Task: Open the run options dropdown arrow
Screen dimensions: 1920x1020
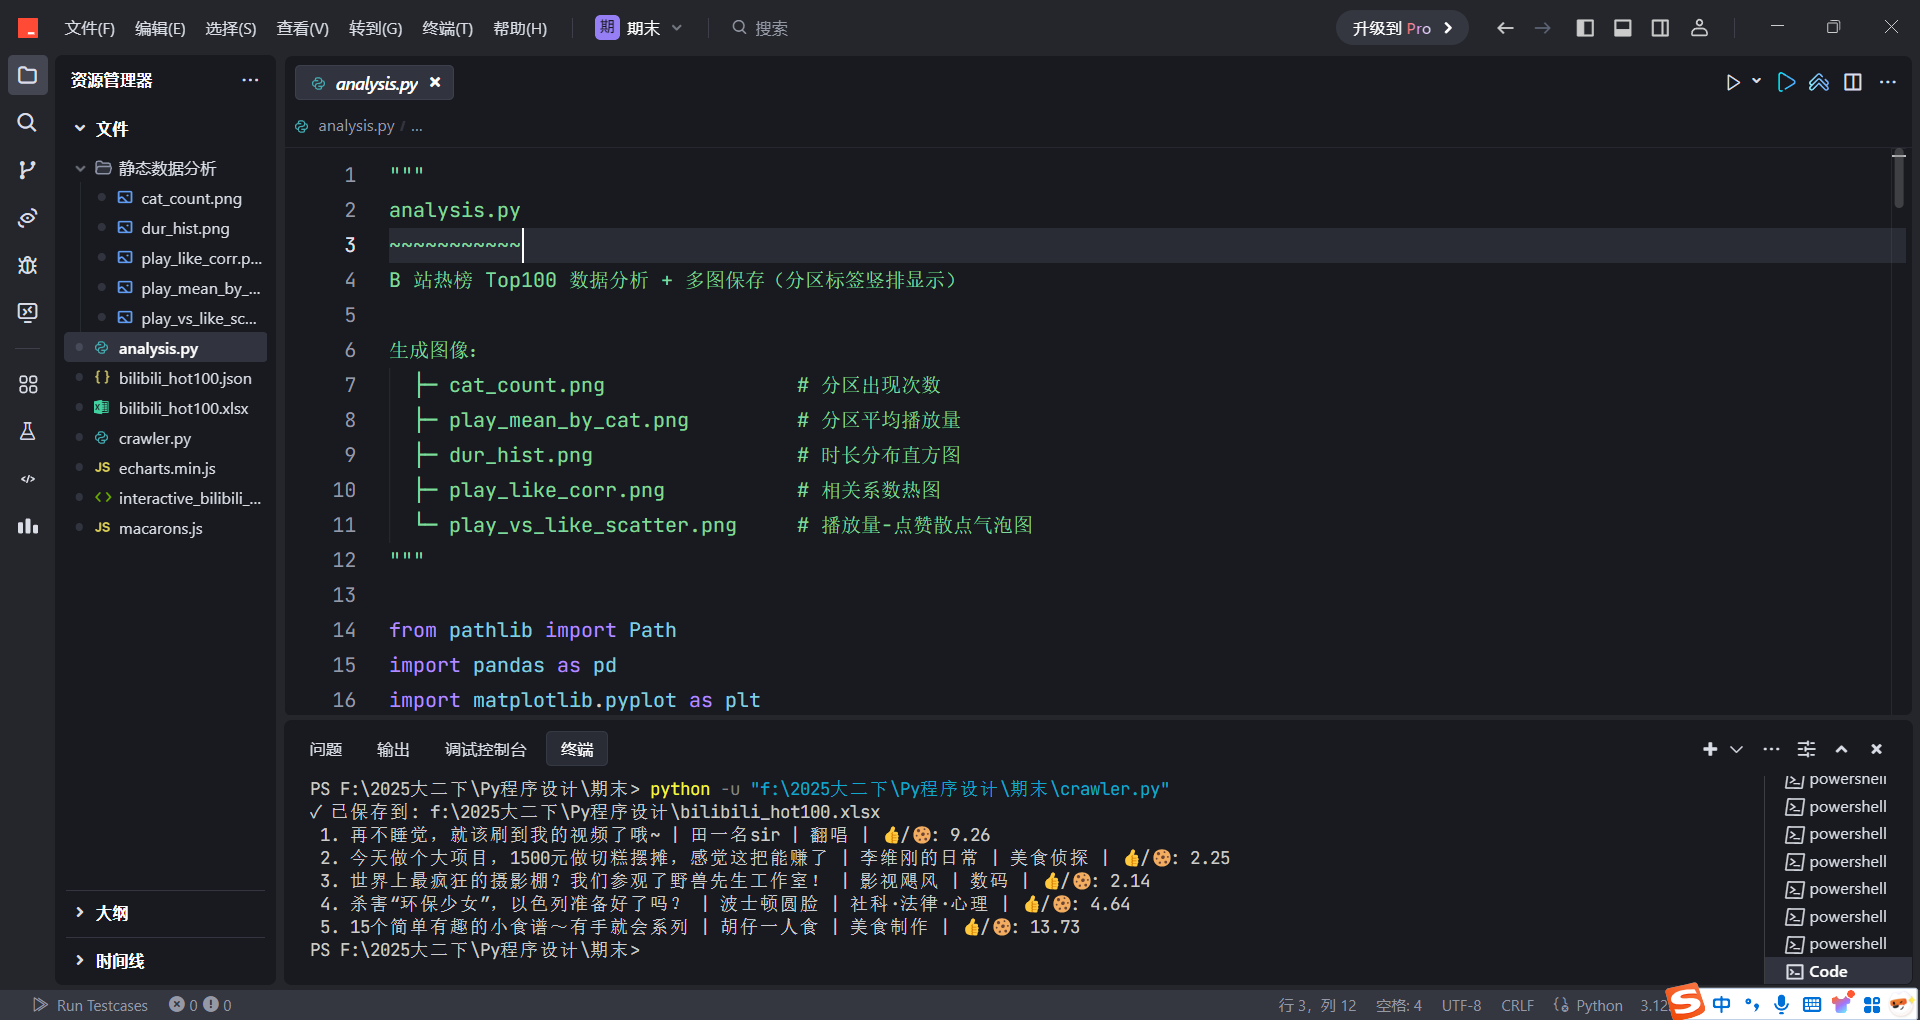Action: 1757,82
